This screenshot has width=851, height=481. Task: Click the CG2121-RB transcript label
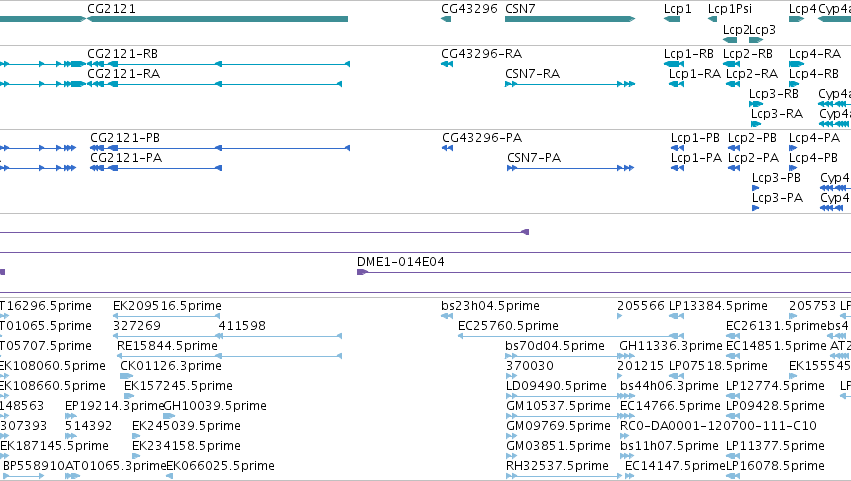[x=123, y=54]
